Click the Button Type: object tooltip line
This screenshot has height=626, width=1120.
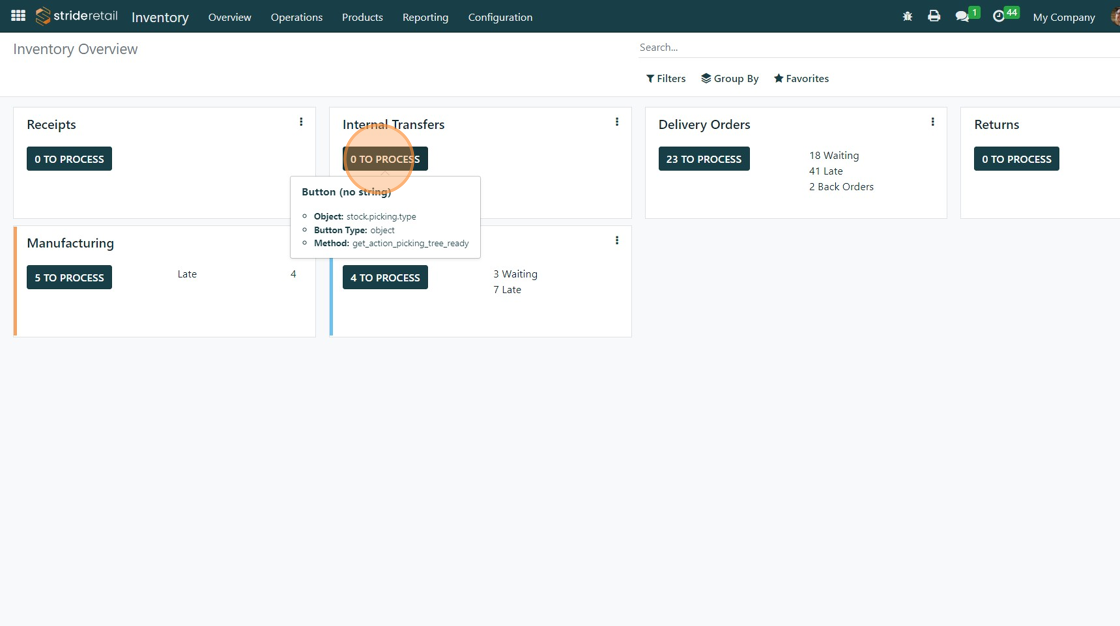[x=354, y=230]
